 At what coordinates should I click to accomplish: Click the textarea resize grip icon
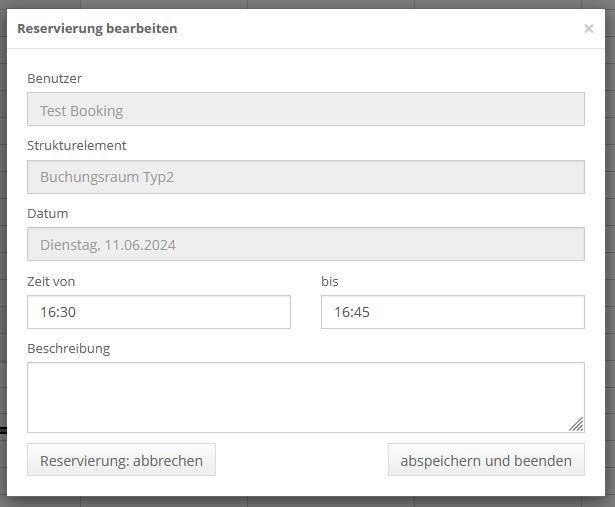[x=576, y=424]
